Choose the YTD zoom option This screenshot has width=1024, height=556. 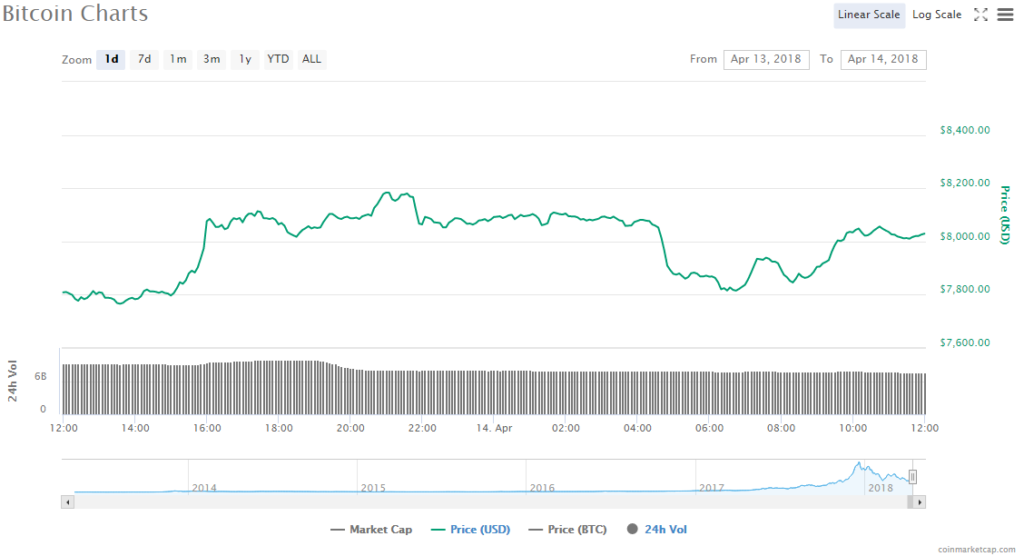tap(278, 59)
